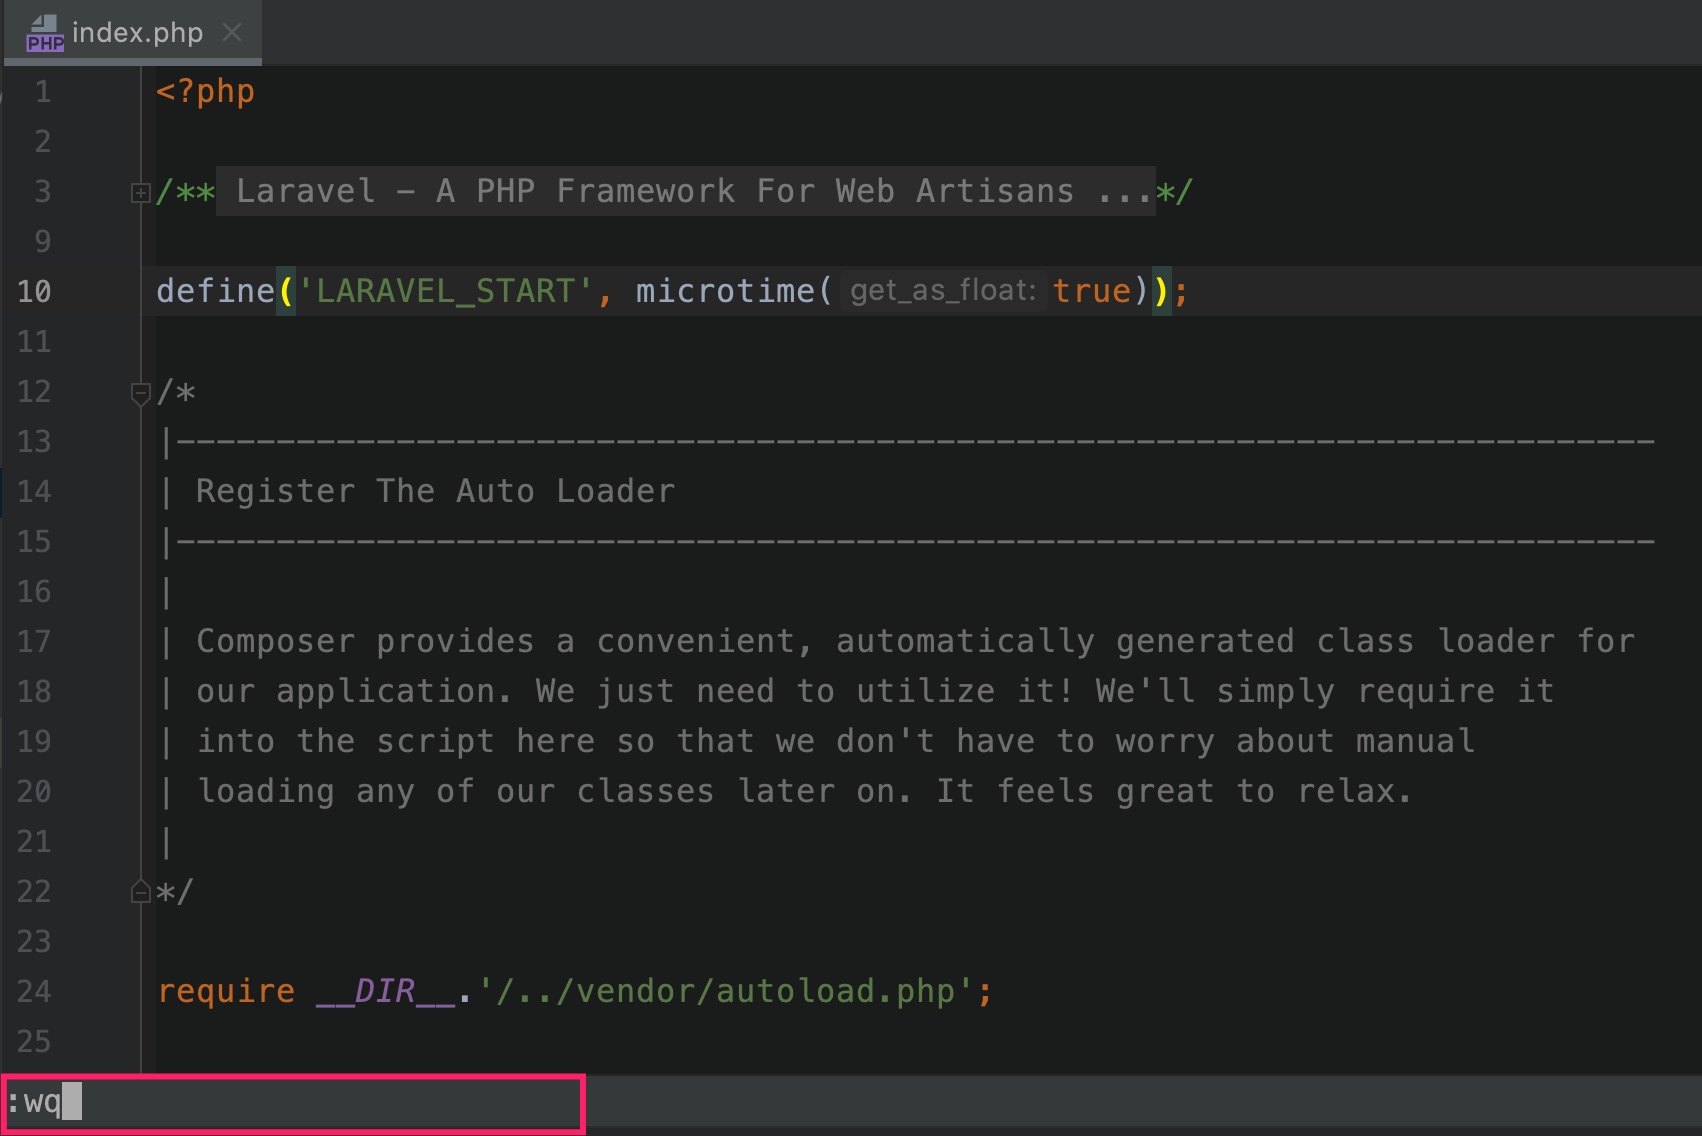Click the 'LARAVEL_START' string
This screenshot has width=1702, height=1136.
coord(446,291)
